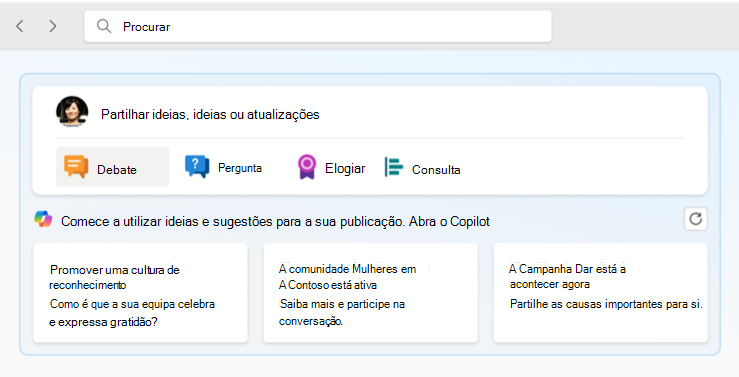The height and width of the screenshot is (377, 739).
Task: Focus the Procurar search field
Action: pyautogui.click(x=318, y=26)
